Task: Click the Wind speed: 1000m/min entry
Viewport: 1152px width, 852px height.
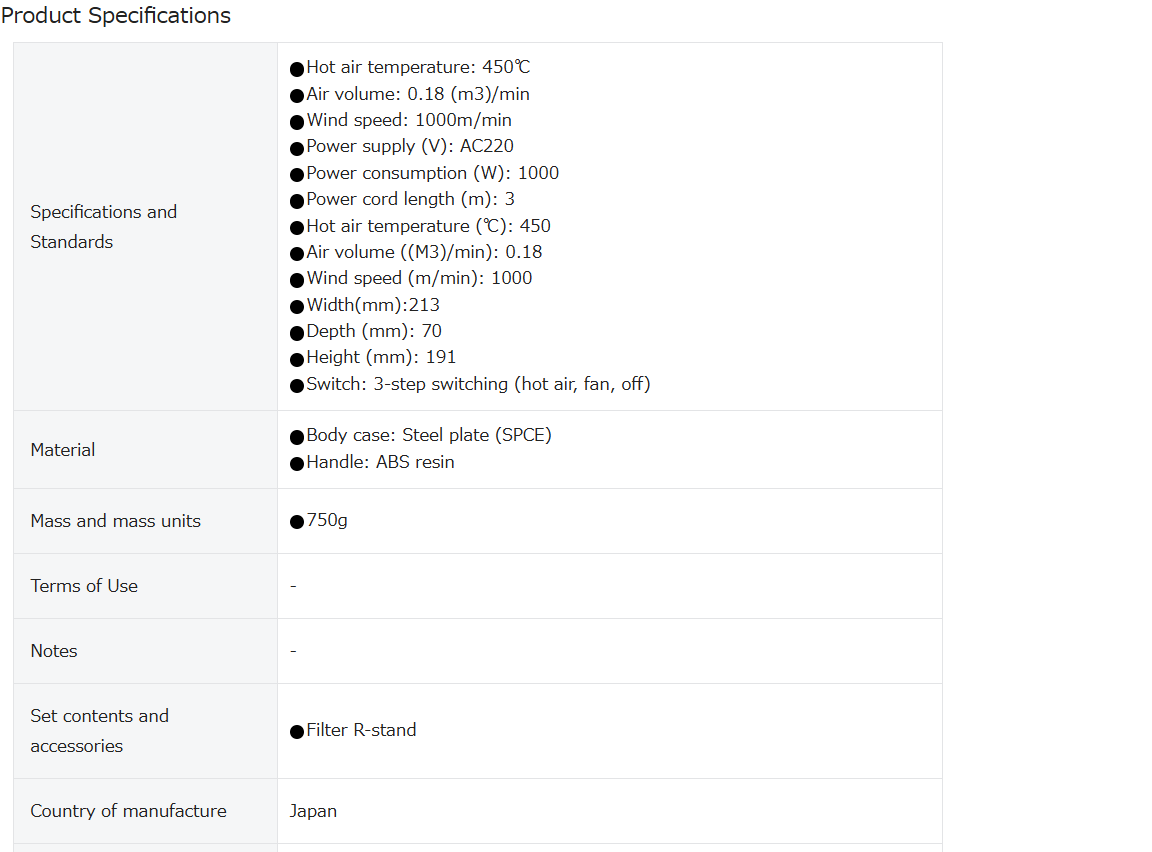Action: 401,120
